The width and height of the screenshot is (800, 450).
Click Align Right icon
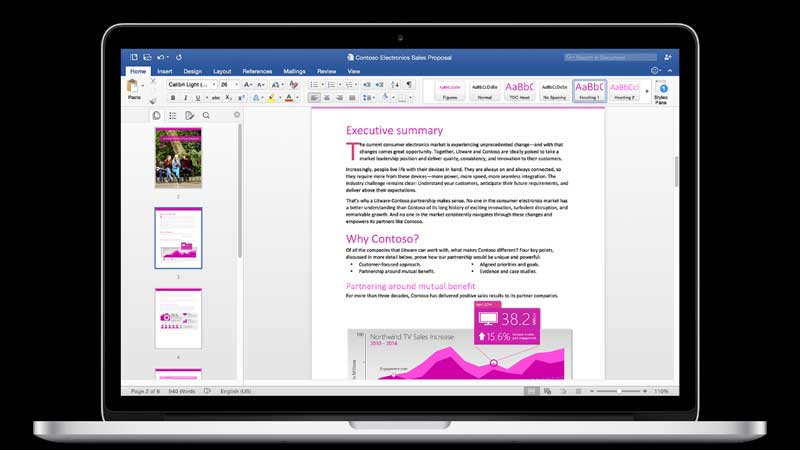click(x=339, y=97)
